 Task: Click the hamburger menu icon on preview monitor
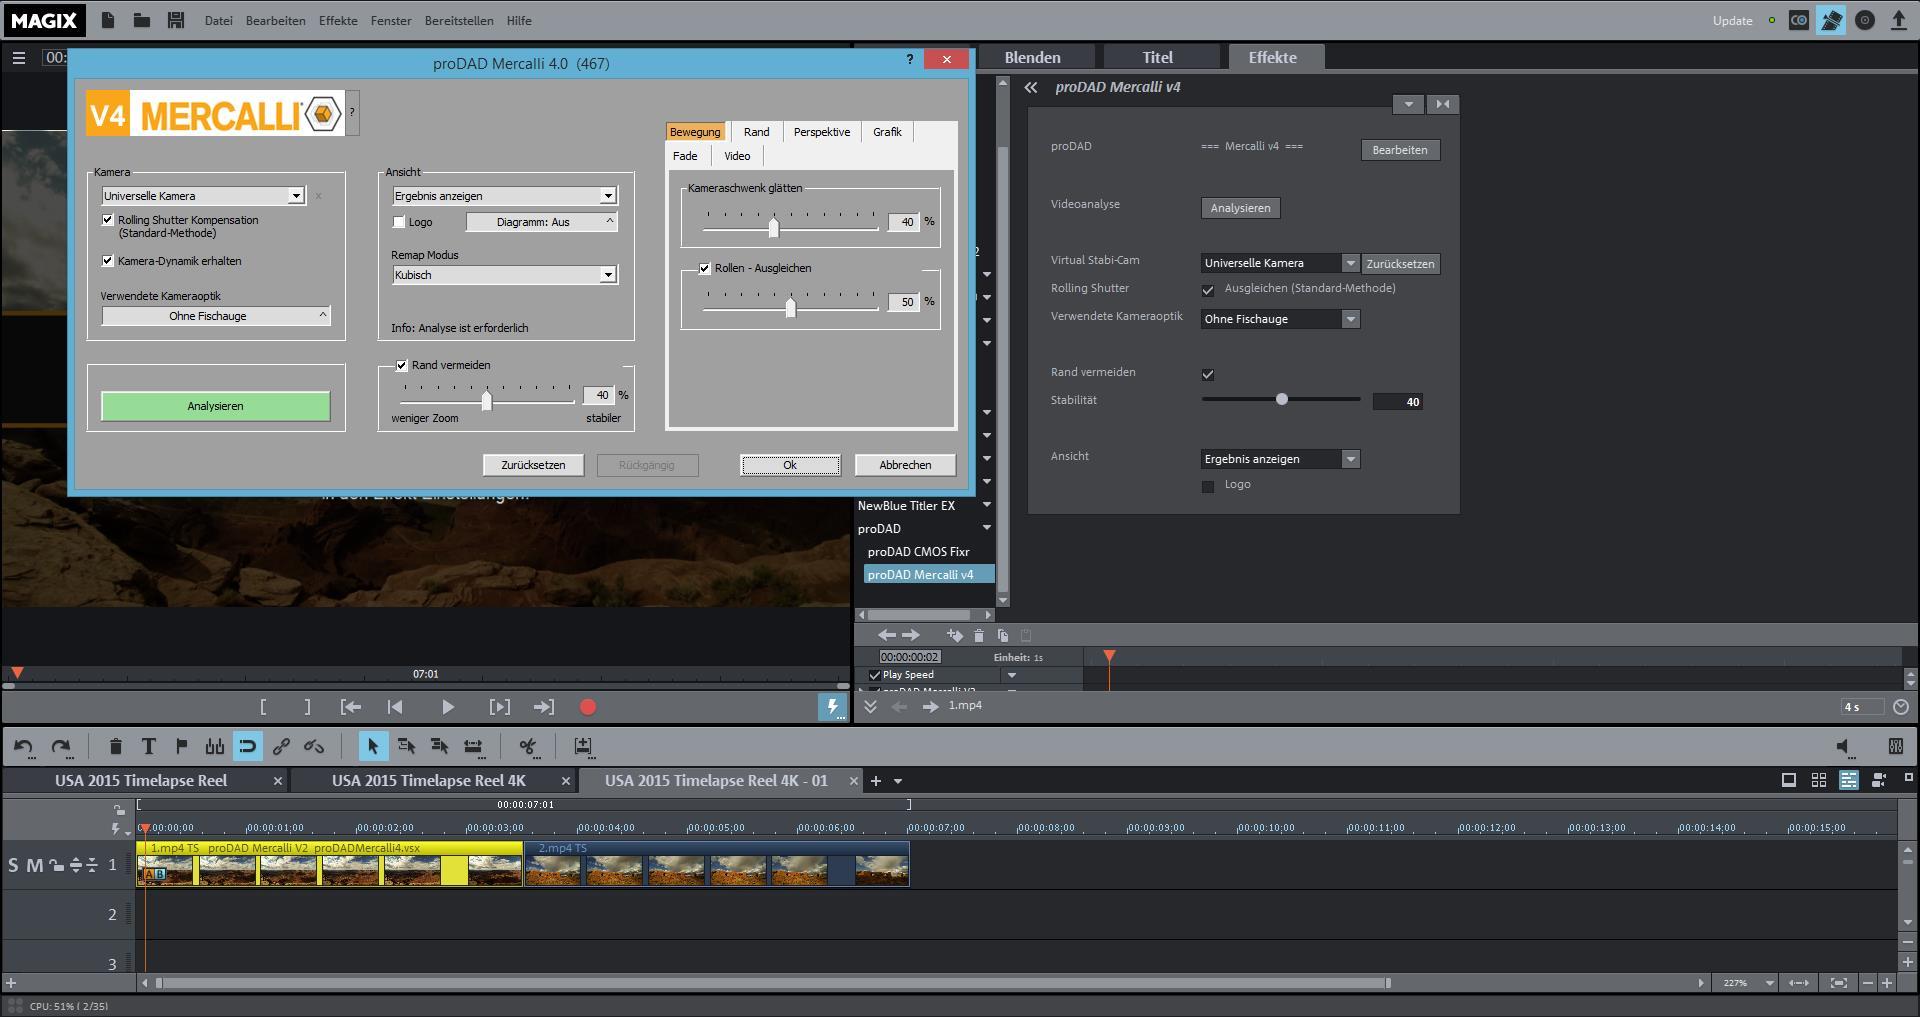pyautogui.click(x=18, y=58)
